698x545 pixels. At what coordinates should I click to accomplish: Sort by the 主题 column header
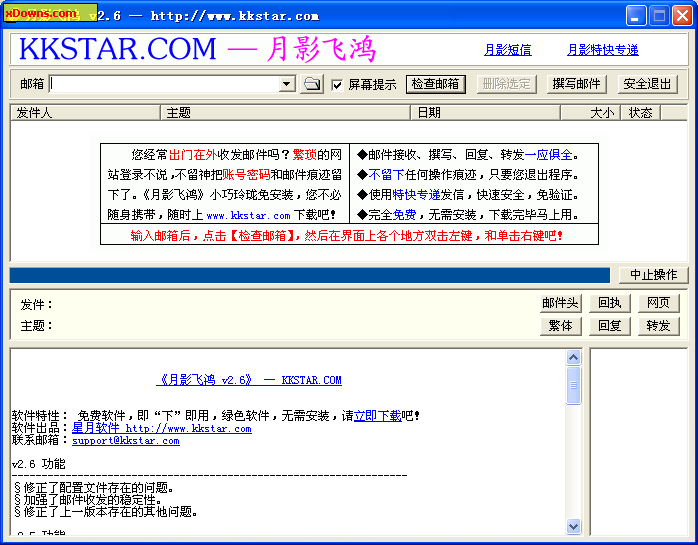tap(285, 113)
